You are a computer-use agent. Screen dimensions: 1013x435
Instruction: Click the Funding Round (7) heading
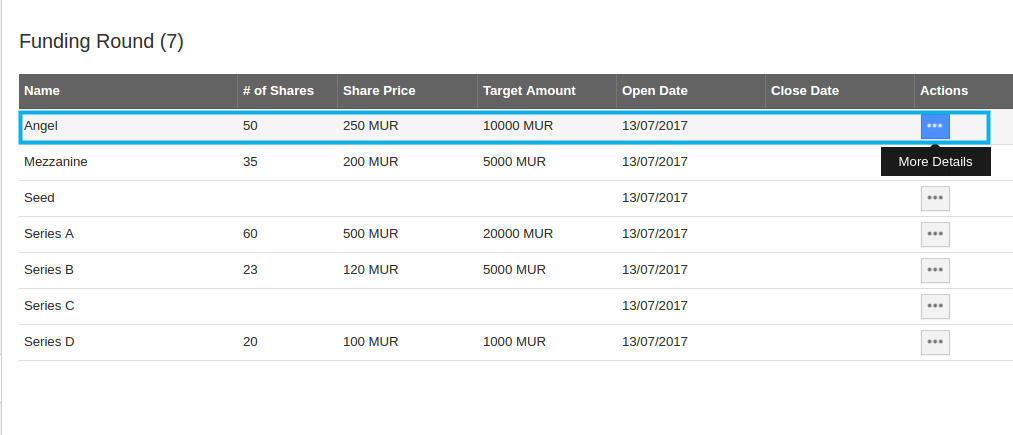tap(102, 42)
